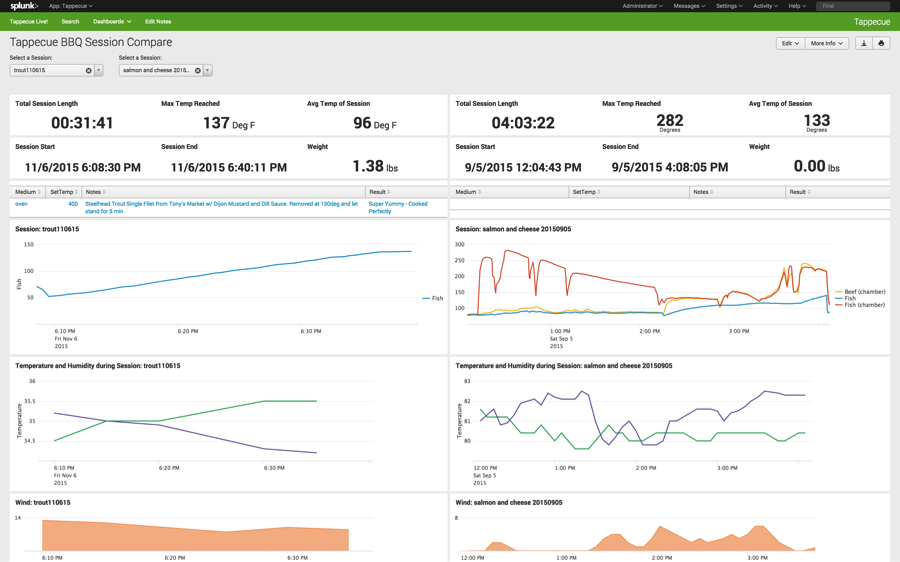900x562 pixels.
Task: Click the Splunk logo
Action: 24,6
